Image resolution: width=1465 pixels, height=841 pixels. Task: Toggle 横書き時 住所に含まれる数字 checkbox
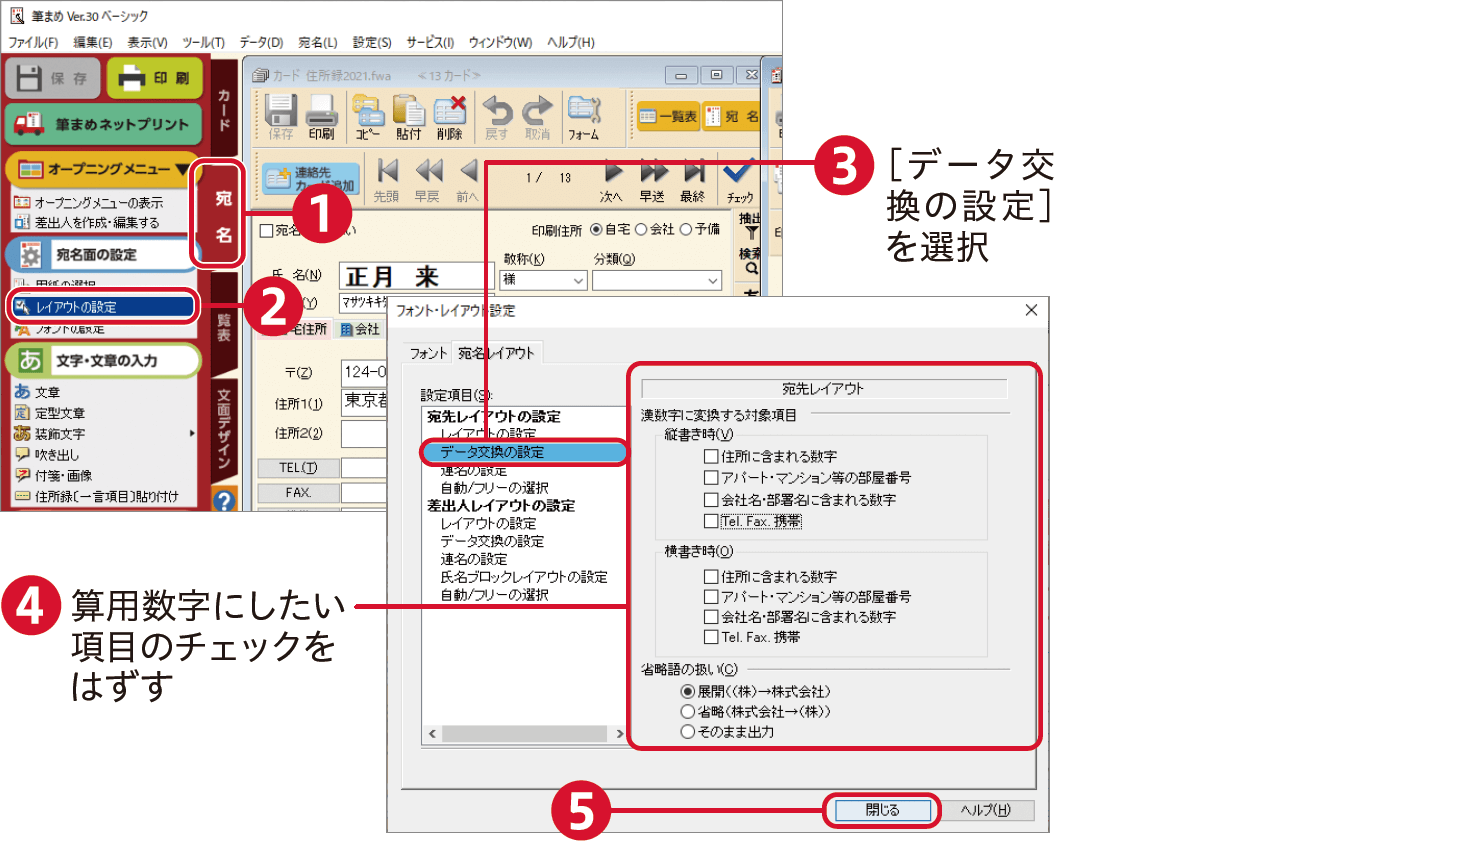(711, 577)
